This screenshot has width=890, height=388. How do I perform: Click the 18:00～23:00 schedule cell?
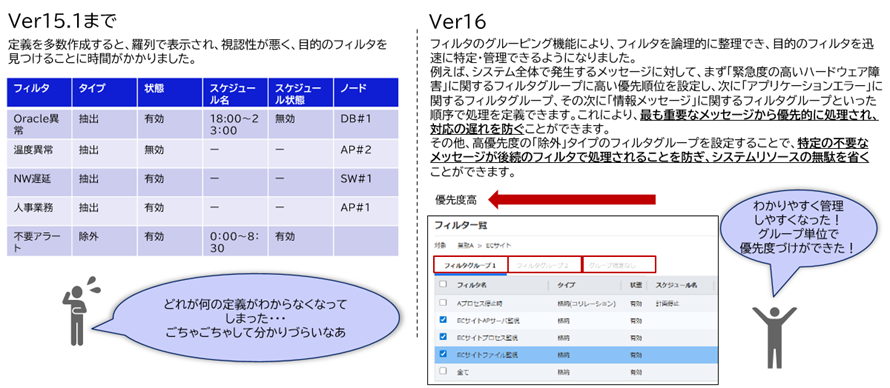click(235, 125)
